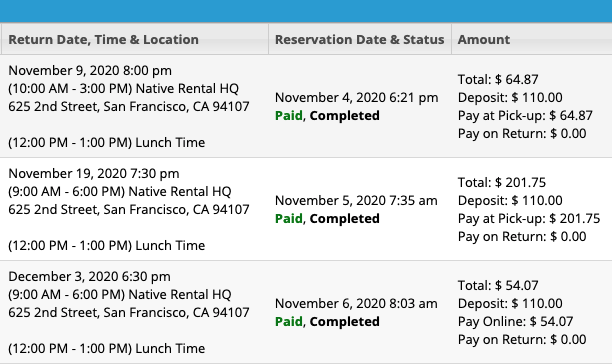The height and width of the screenshot is (364, 612).
Task: Click the Amount column header
Action: [x=484, y=39]
